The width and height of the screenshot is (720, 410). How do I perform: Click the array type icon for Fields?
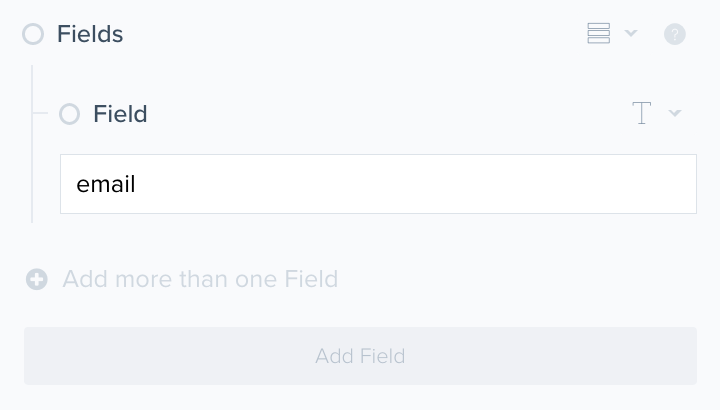598,34
